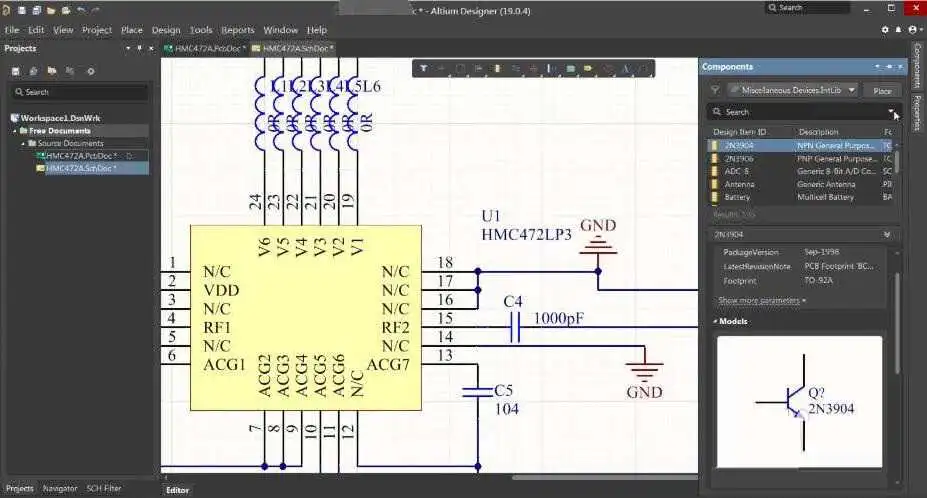
Task: Switch to the Navigator panel tab
Action: (x=60, y=489)
